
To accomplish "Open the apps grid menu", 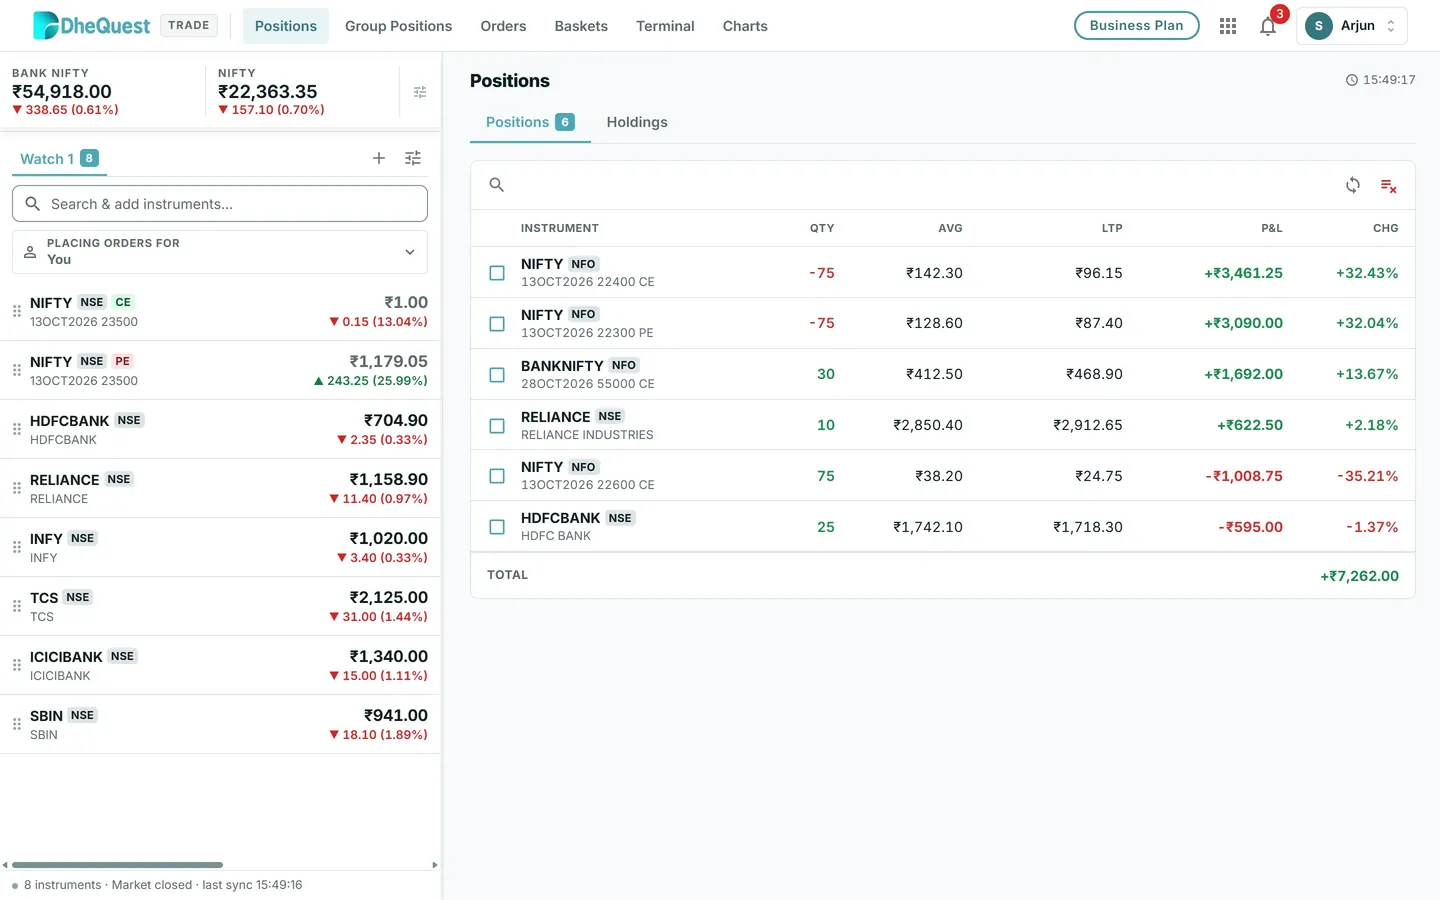I will [x=1228, y=26].
